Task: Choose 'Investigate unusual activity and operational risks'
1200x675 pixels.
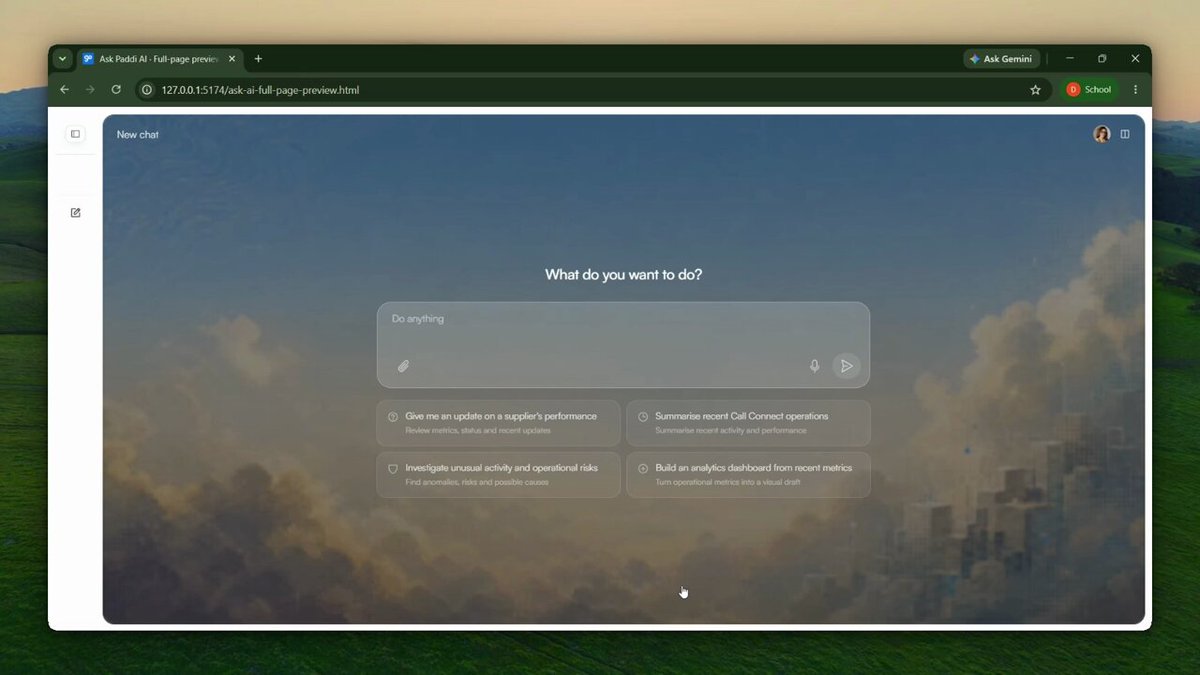Action: tap(498, 474)
